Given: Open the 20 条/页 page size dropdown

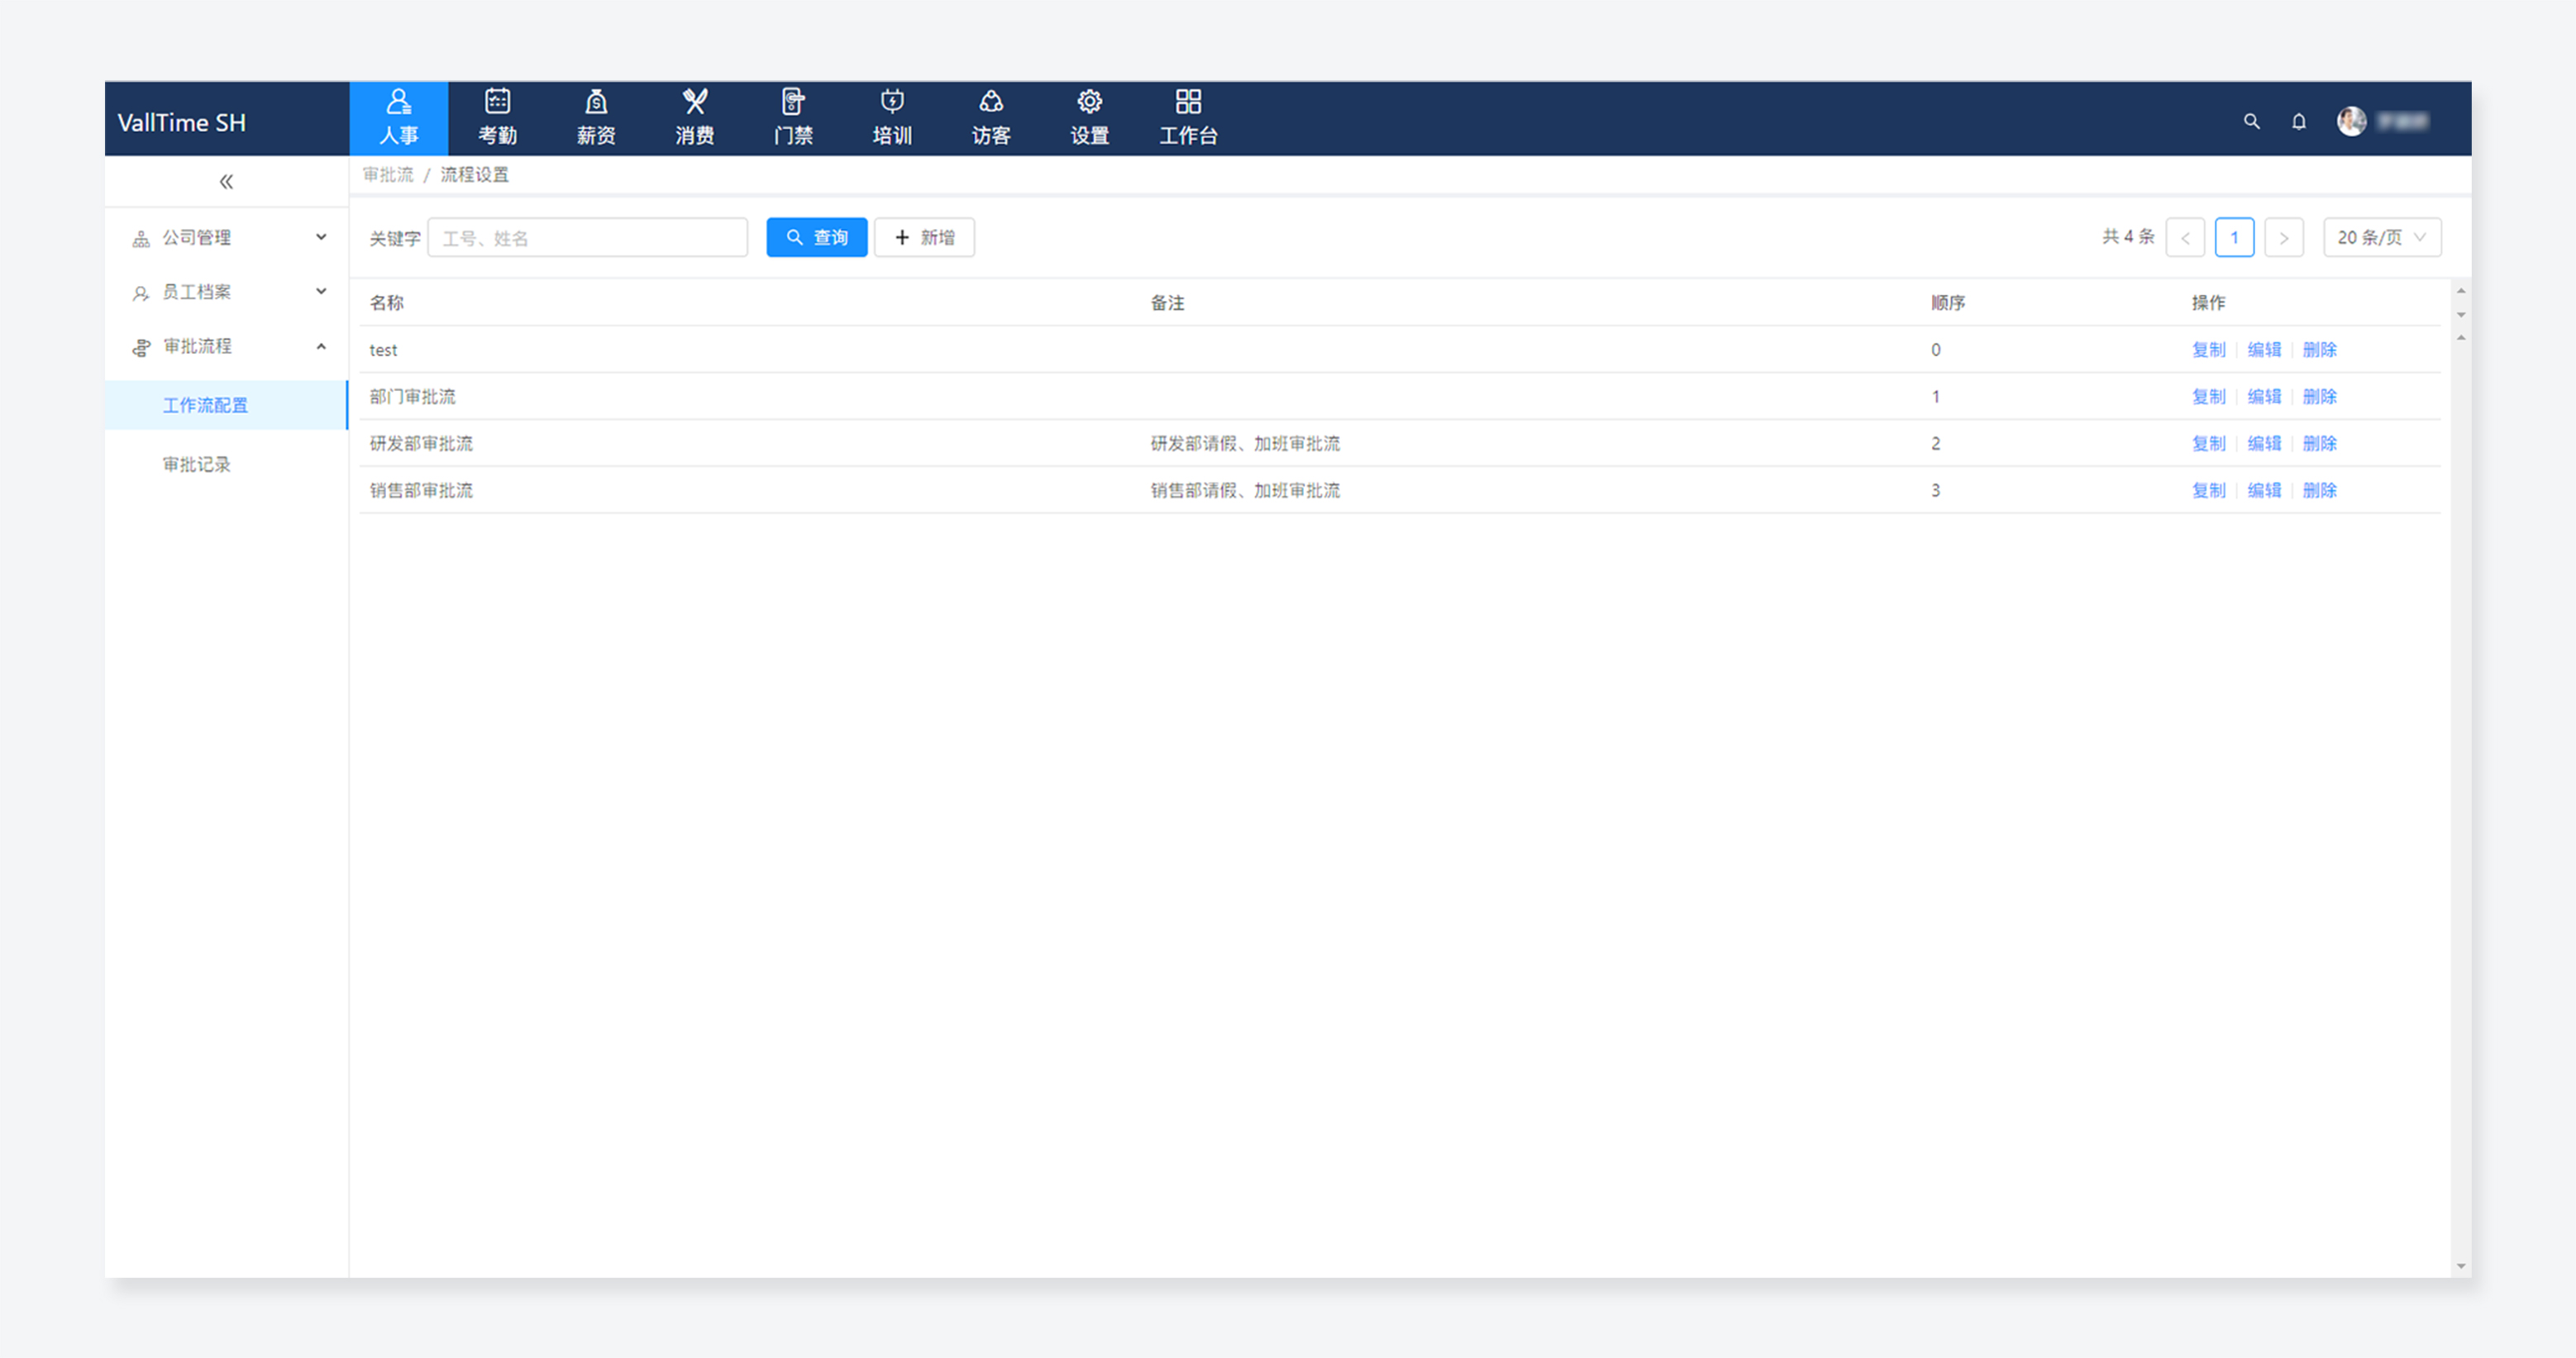Looking at the screenshot, I should [2382, 237].
